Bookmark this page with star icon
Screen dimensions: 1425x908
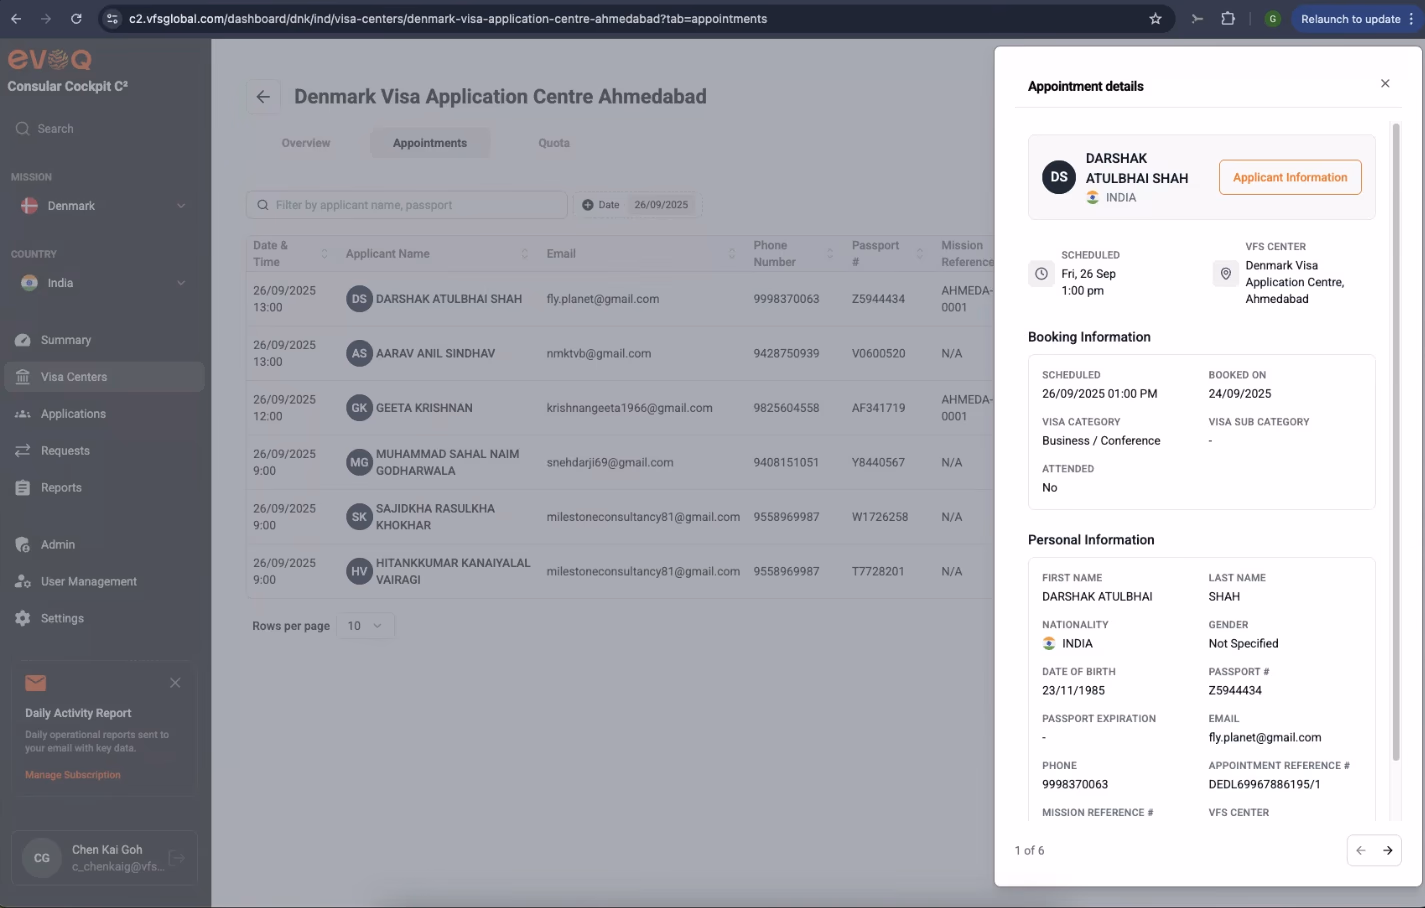click(x=1155, y=19)
